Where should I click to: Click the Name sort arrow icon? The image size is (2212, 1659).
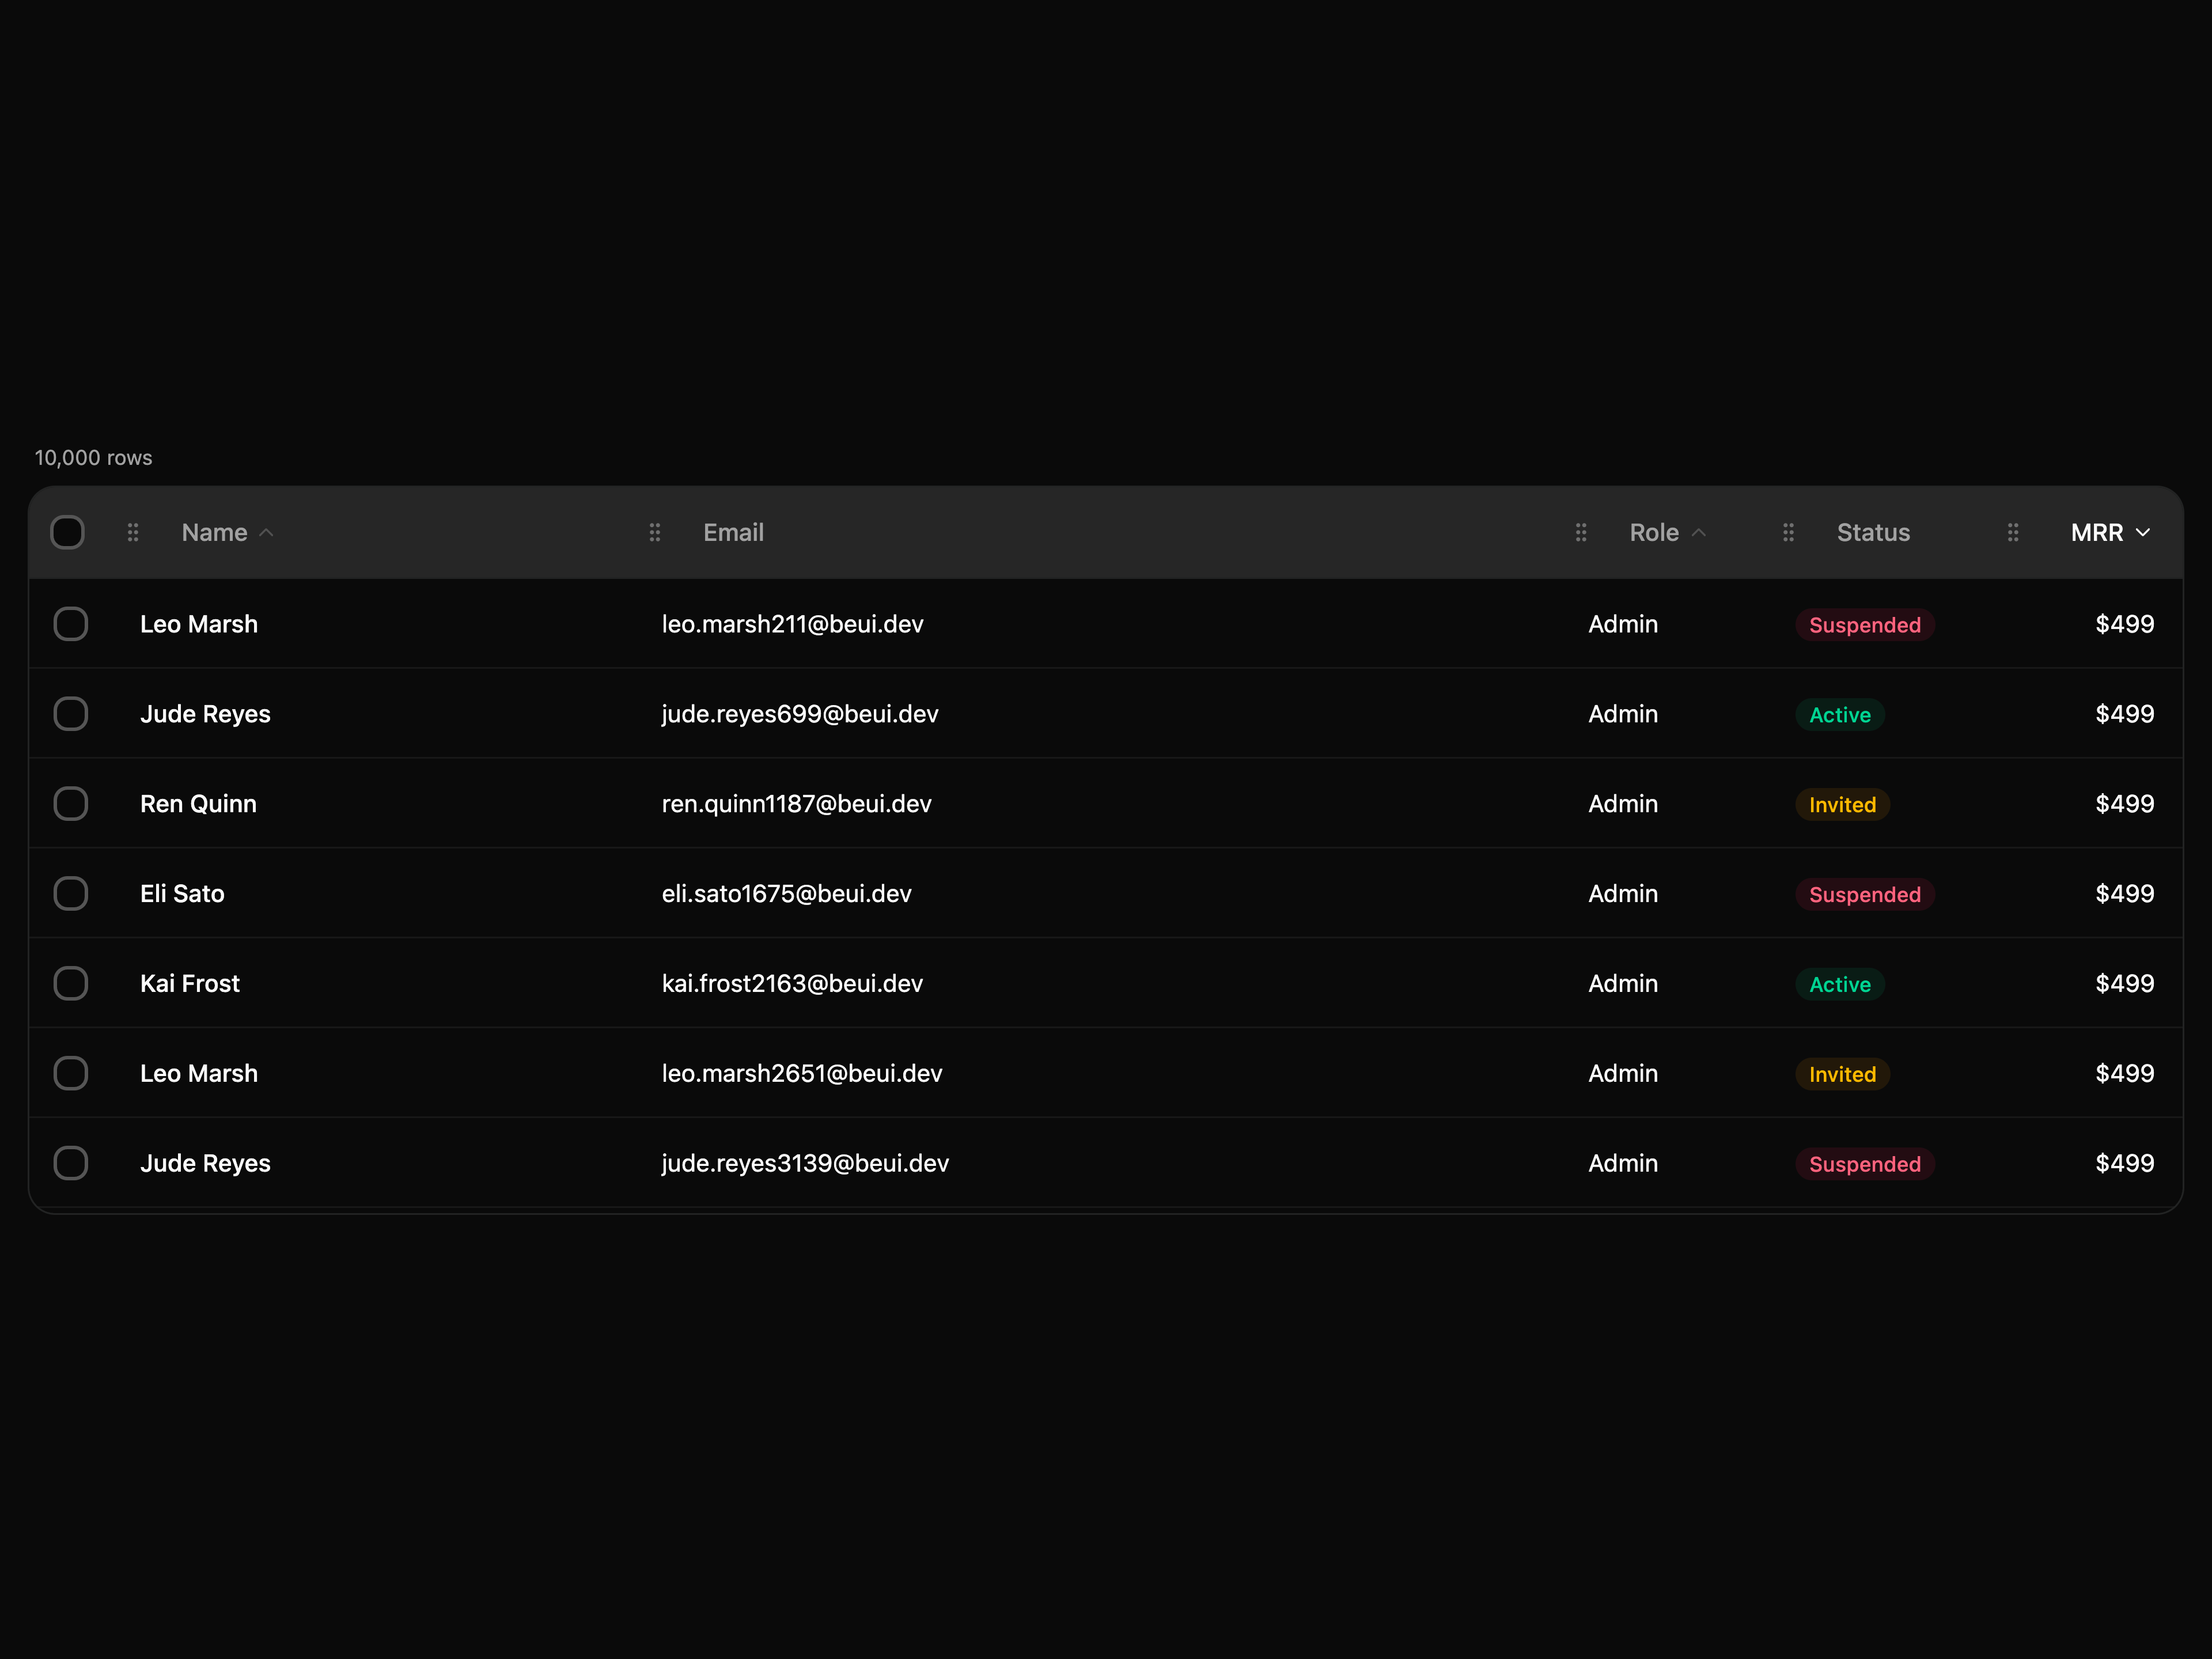click(266, 533)
